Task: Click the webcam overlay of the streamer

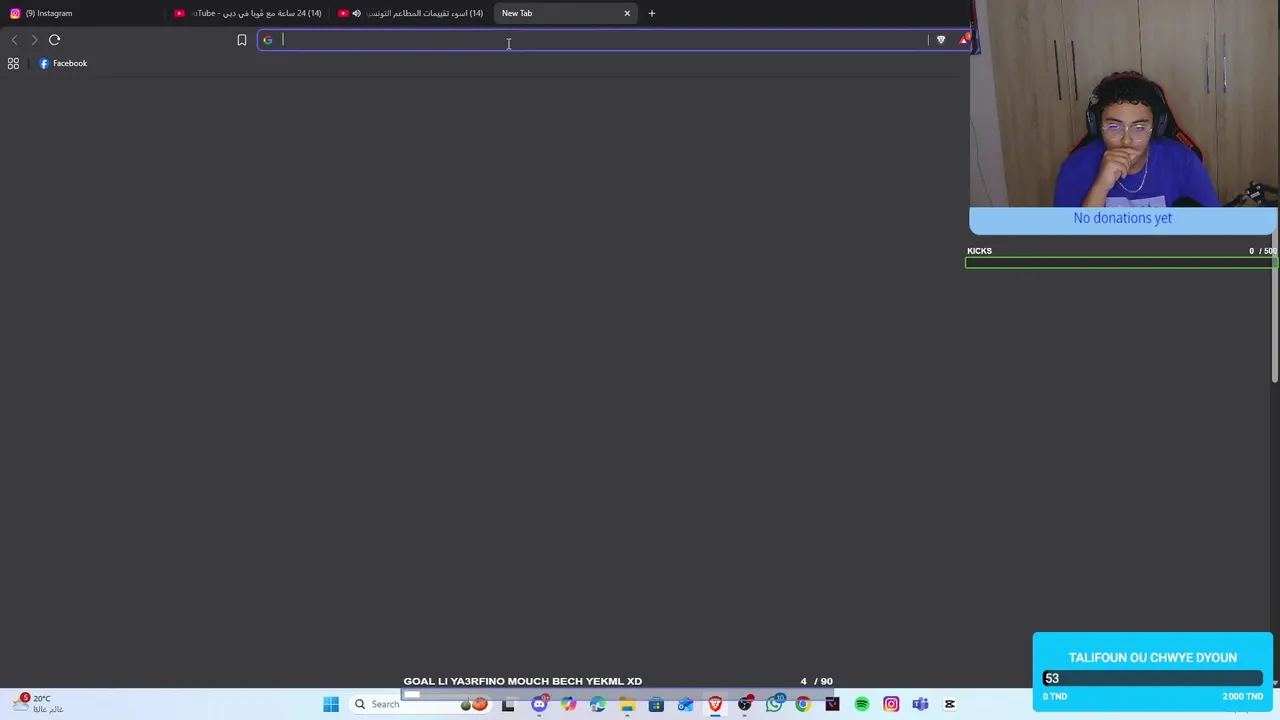Action: (1124, 104)
